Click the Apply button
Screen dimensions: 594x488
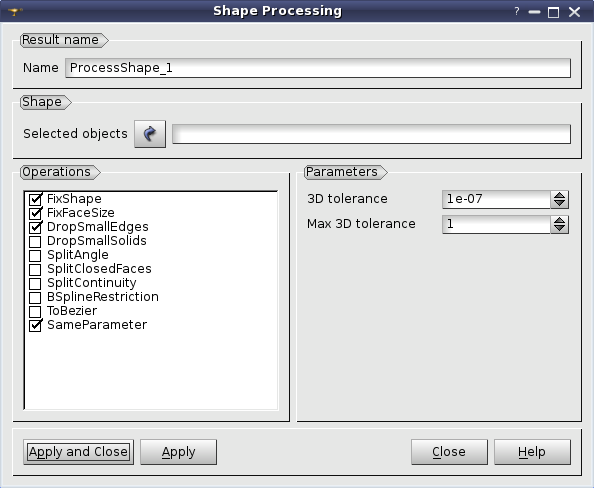[x=178, y=452]
